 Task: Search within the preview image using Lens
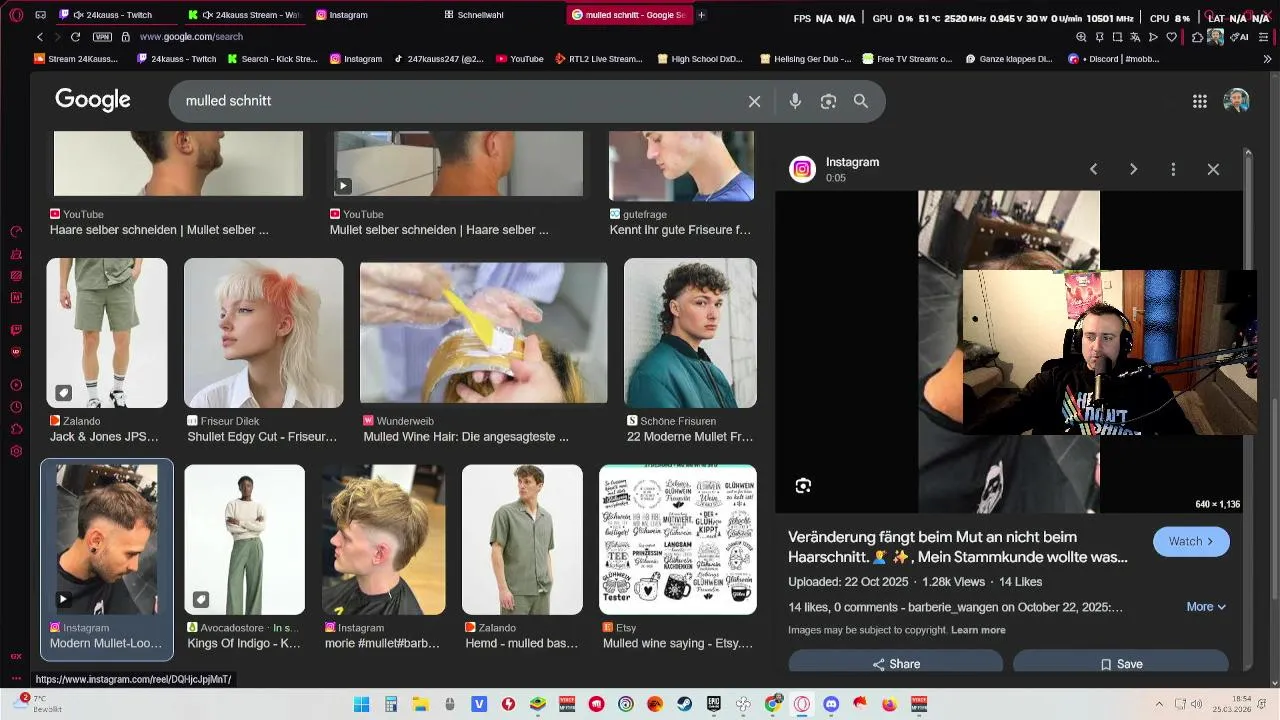tap(803, 486)
